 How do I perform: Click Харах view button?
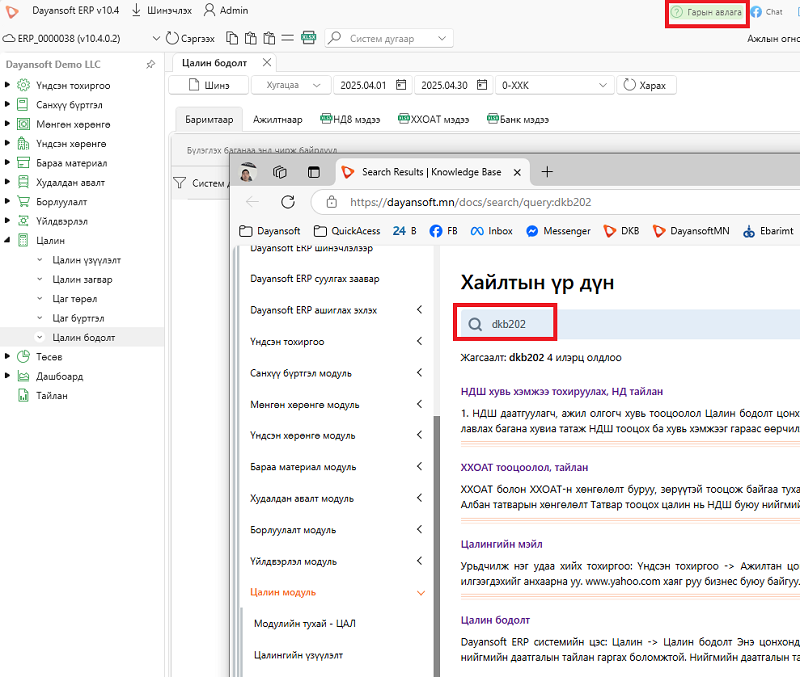point(646,85)
